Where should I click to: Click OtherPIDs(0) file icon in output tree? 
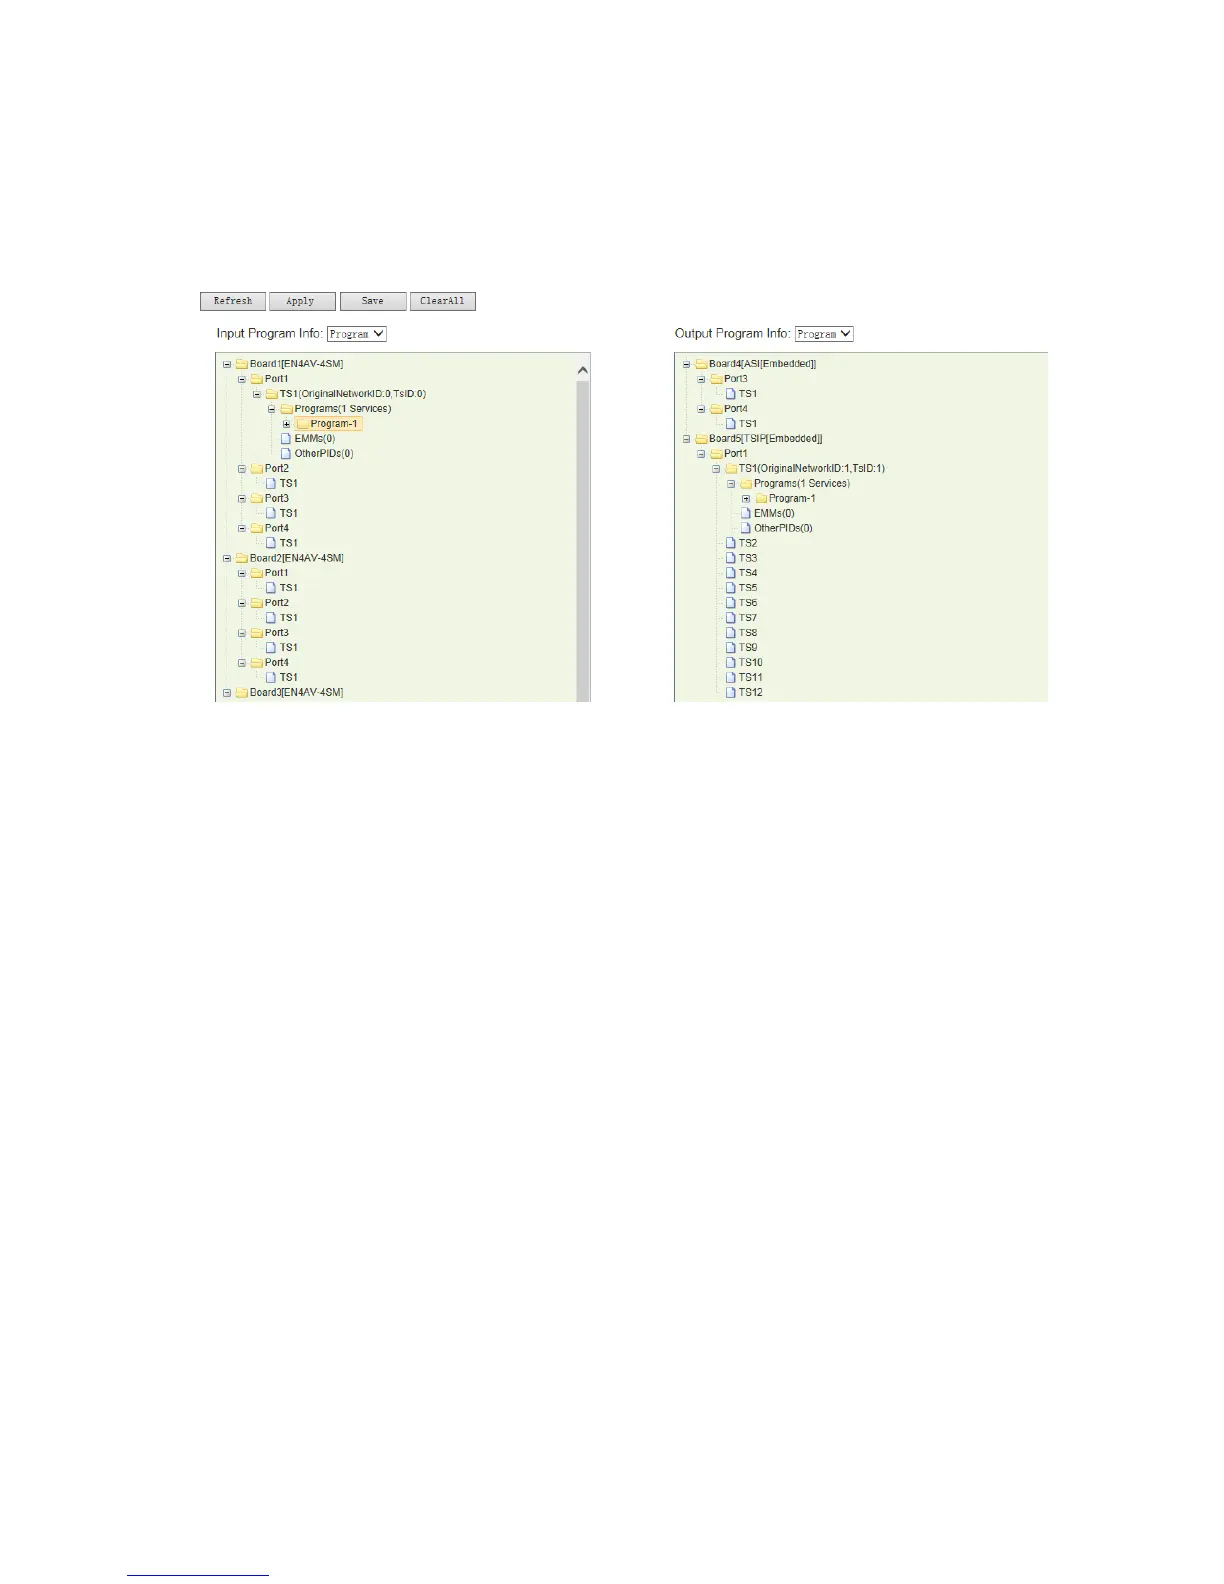click(x=746, y=528)
